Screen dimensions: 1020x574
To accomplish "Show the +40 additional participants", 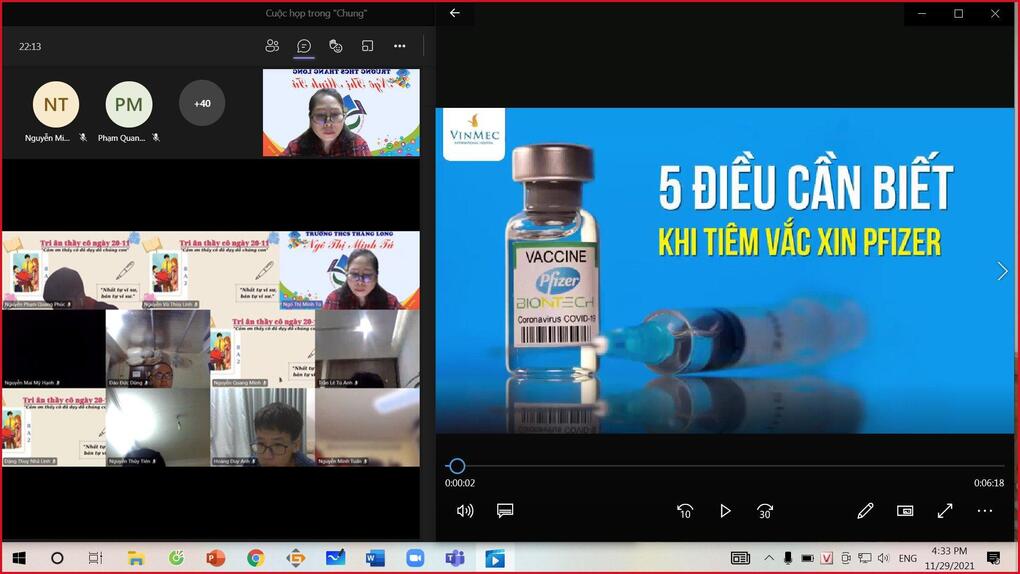I will [202, 103].
